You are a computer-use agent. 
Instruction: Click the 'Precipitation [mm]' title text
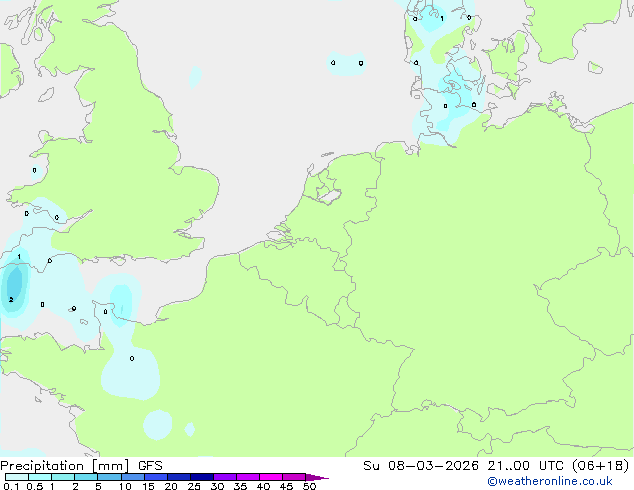click(x=65, y=466)
